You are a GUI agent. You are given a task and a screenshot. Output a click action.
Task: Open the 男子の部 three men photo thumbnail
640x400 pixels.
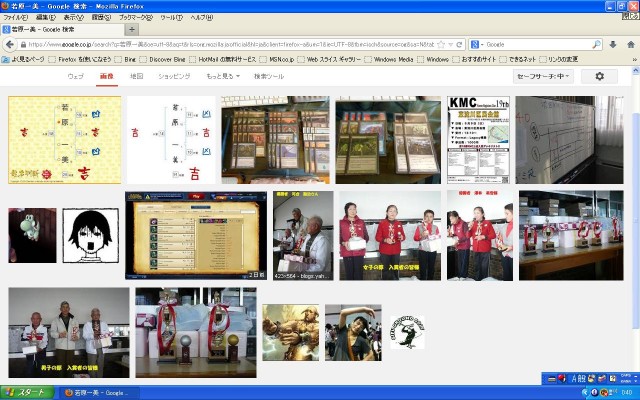pyautogui.click(x=69, y=333)
